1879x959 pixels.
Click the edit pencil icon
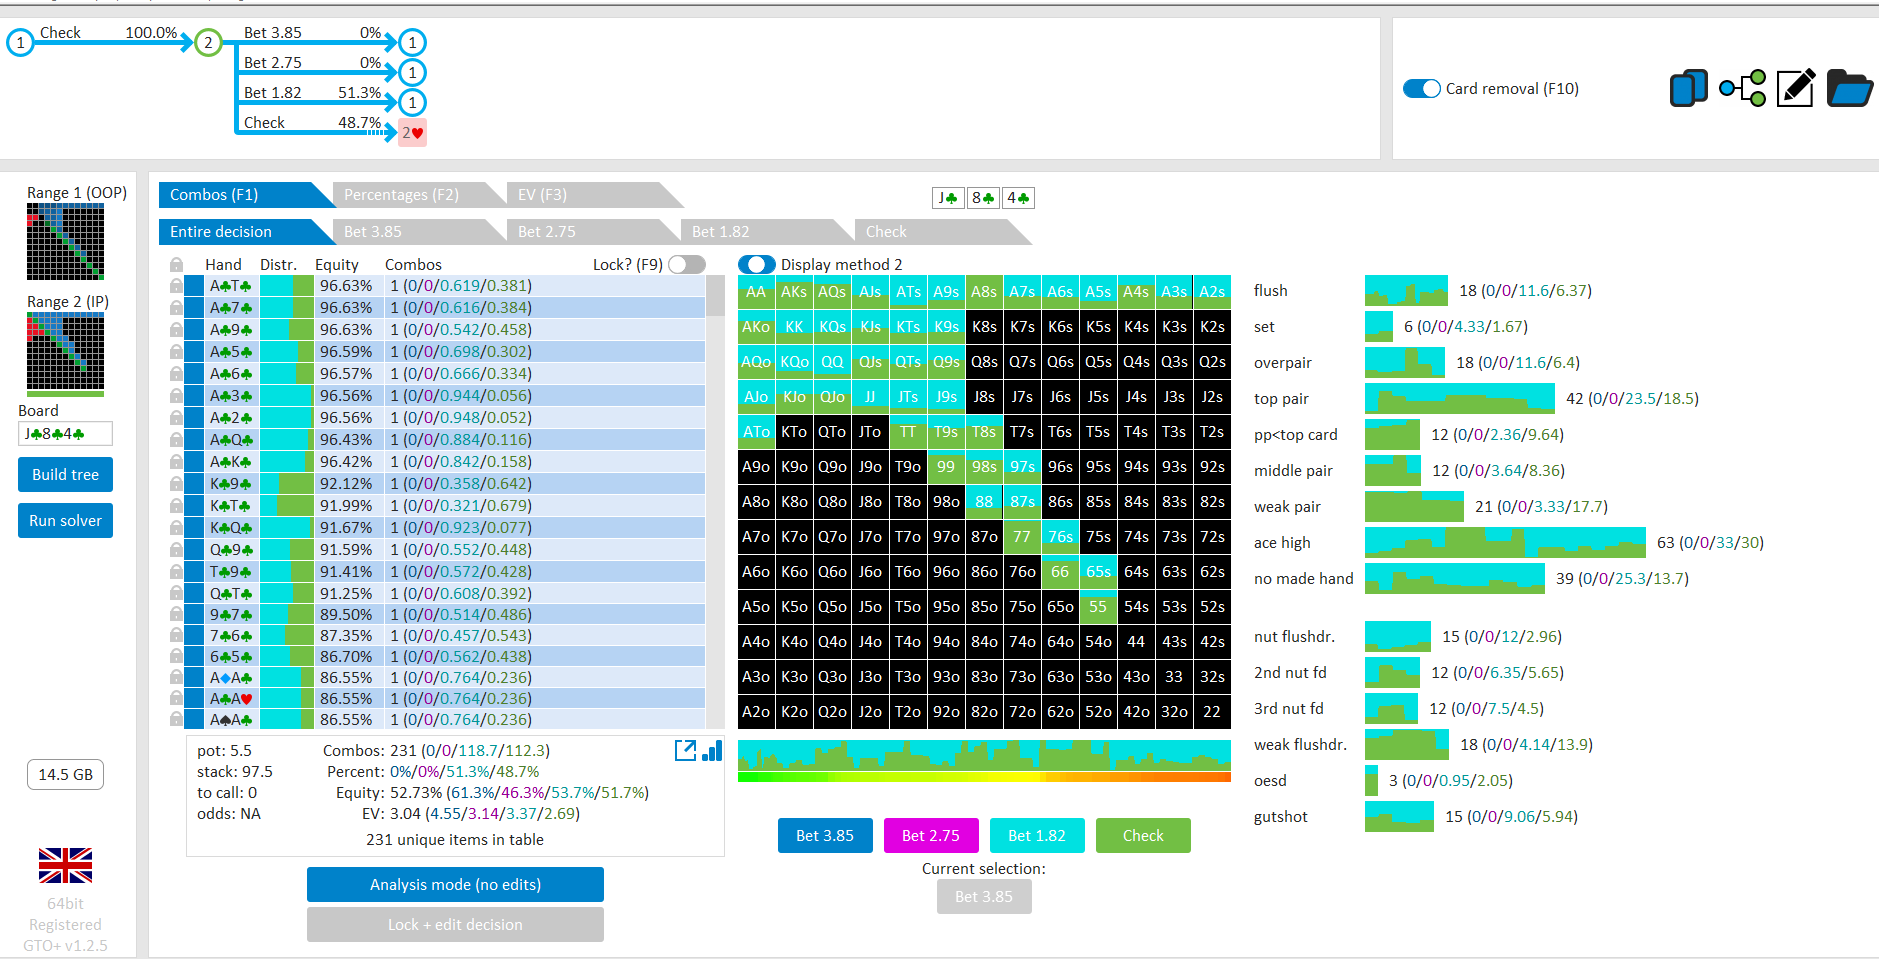coord(1796,88)
